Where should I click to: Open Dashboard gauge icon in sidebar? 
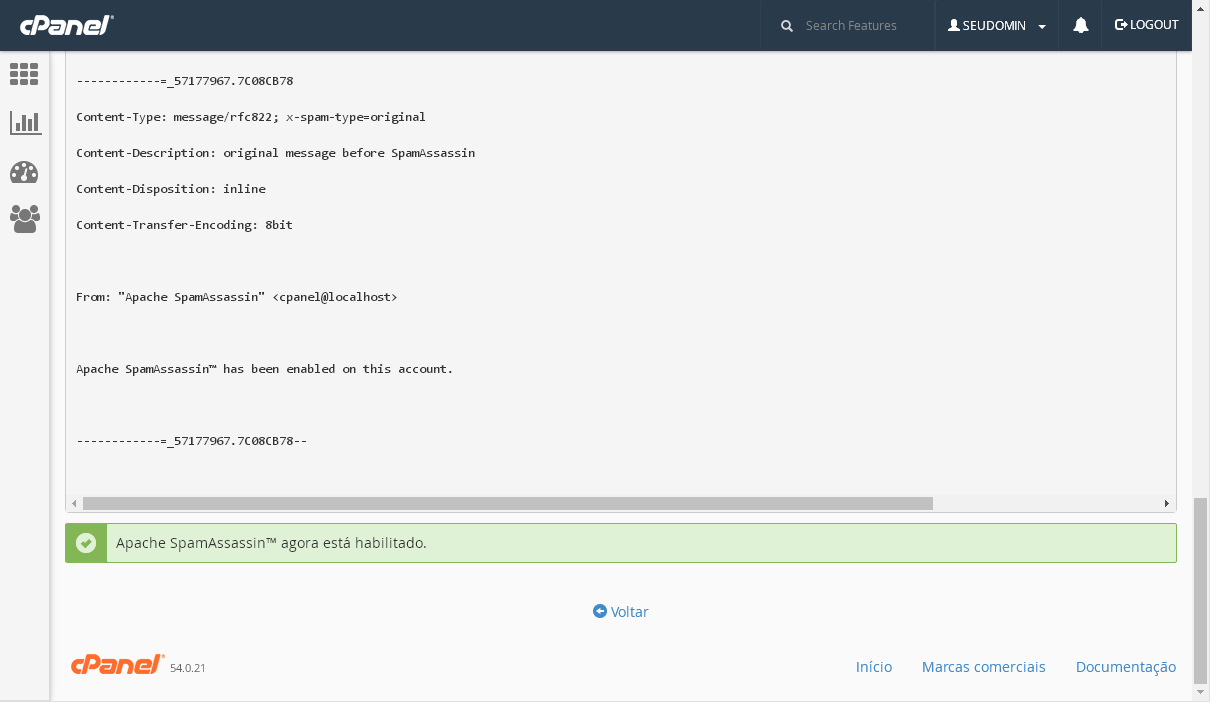24,172
